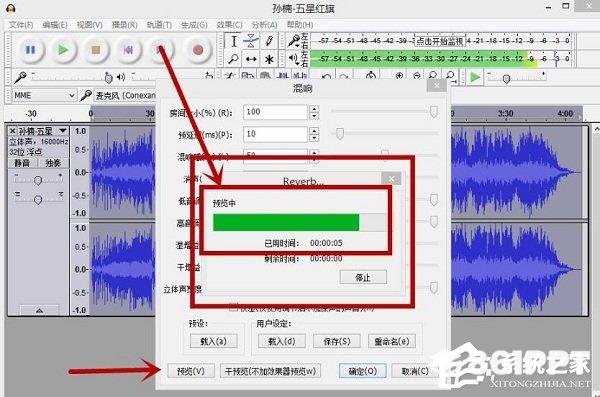
Task: Click the pre-delay slider handle
Action: click(340, 134)
